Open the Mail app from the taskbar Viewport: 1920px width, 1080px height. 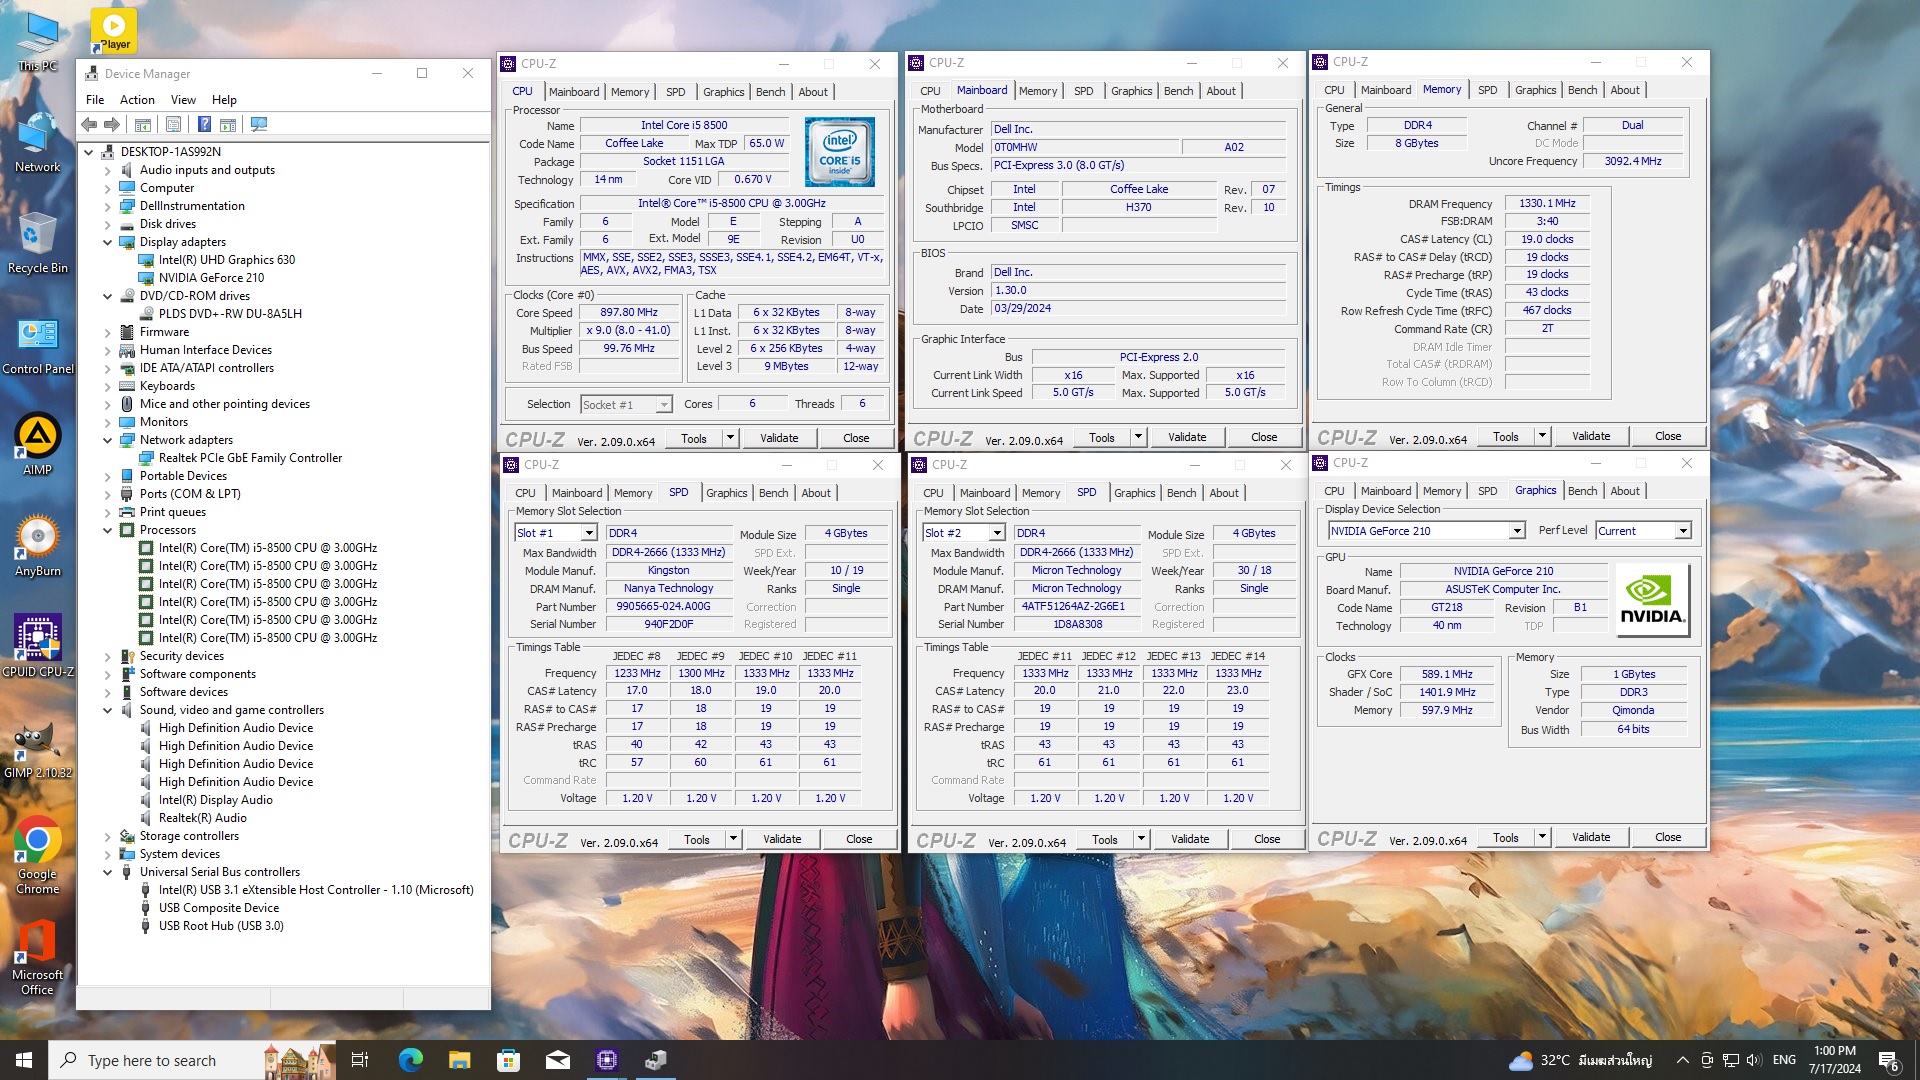tap(558, 1060)
